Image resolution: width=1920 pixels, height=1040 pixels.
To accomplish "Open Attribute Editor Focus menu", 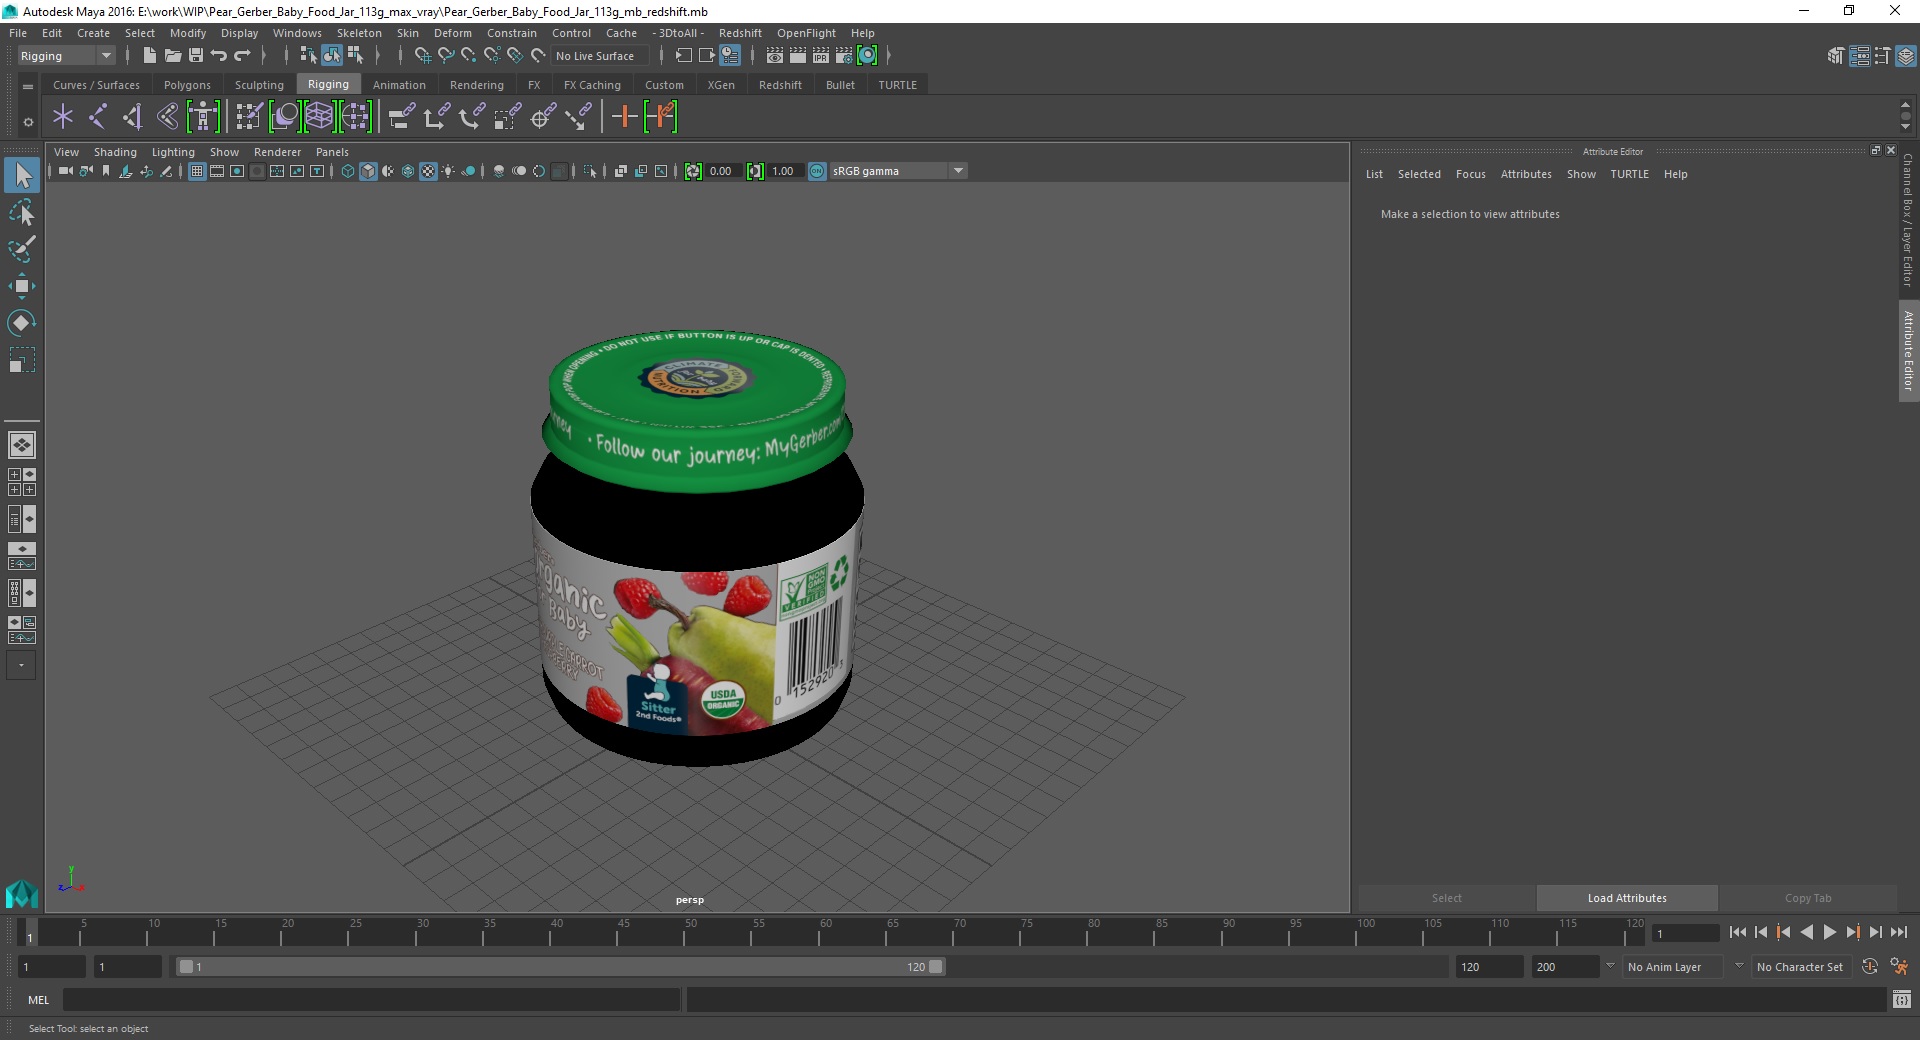I will click(x=1470, y=174).
